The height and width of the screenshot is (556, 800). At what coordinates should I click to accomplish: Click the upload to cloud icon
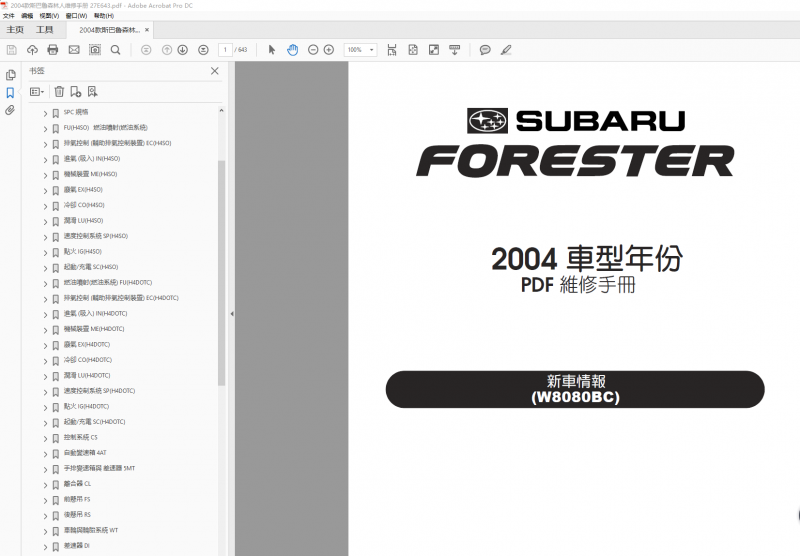coord(32,50)
